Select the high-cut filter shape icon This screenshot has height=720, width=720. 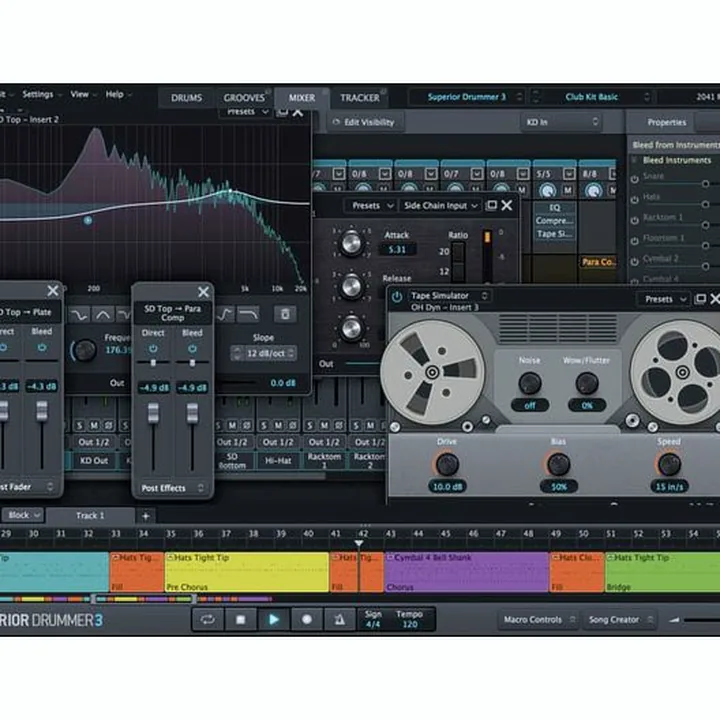tap(248, 314)
